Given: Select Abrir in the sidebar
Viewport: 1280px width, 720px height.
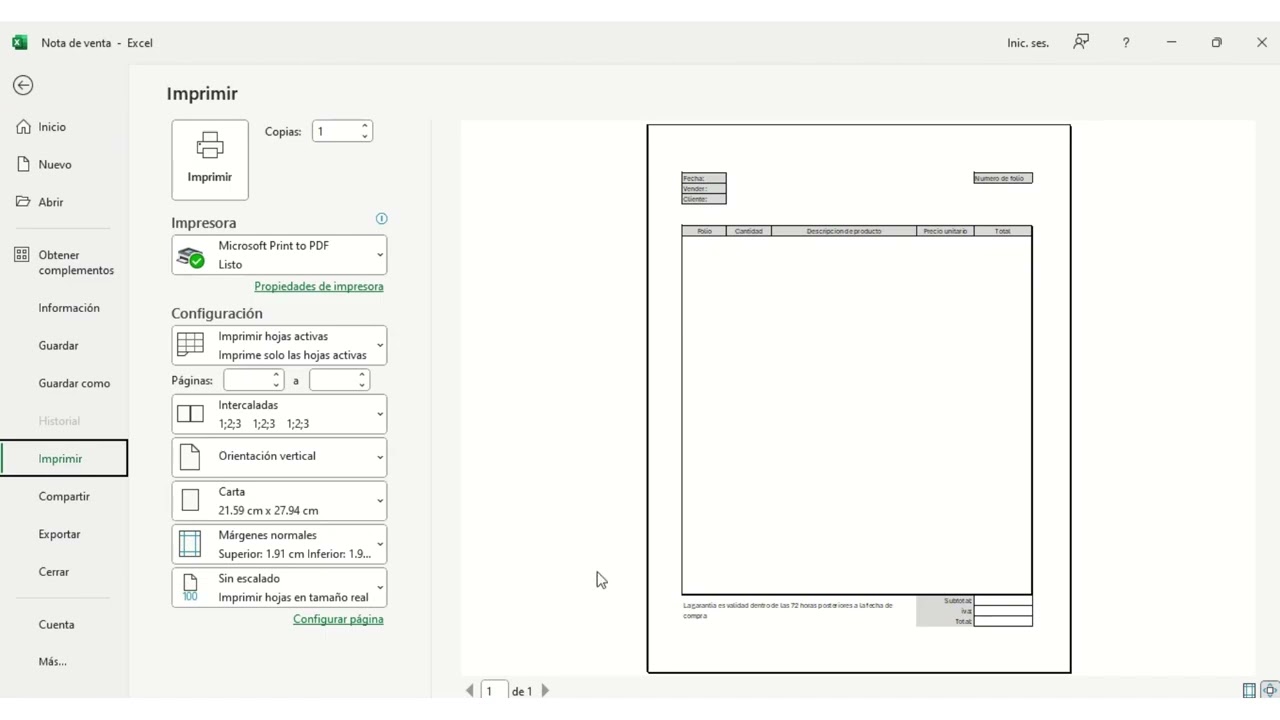Looking at the screenshot, I should click(x=64, y=202).
